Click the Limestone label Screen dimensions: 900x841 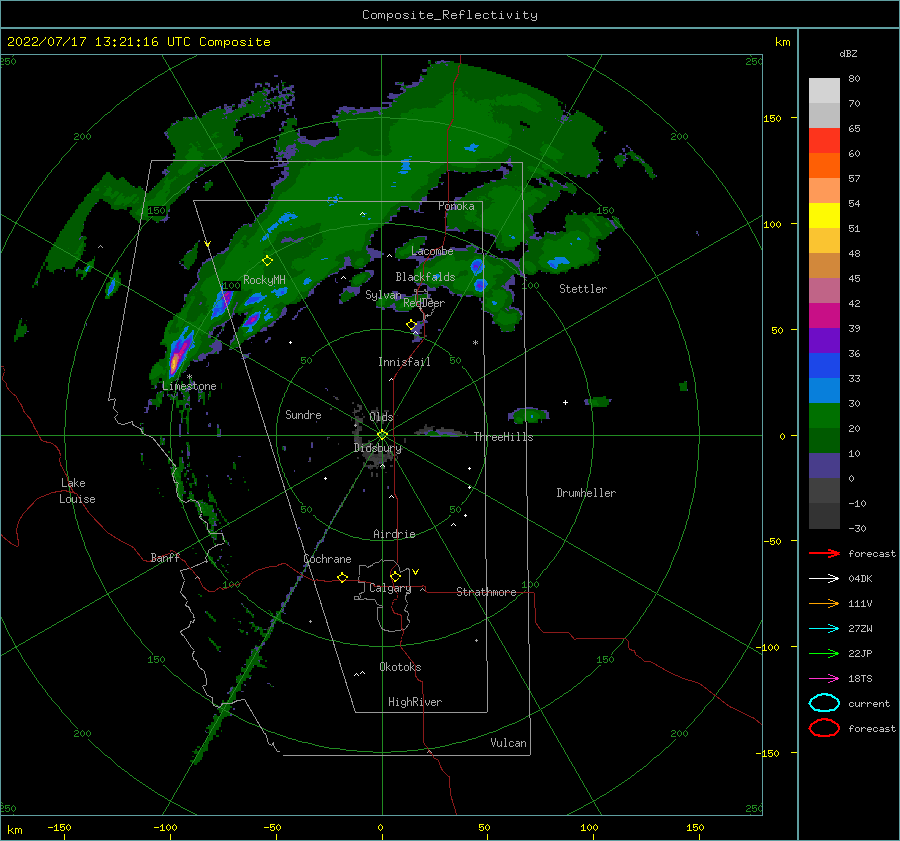189,386
